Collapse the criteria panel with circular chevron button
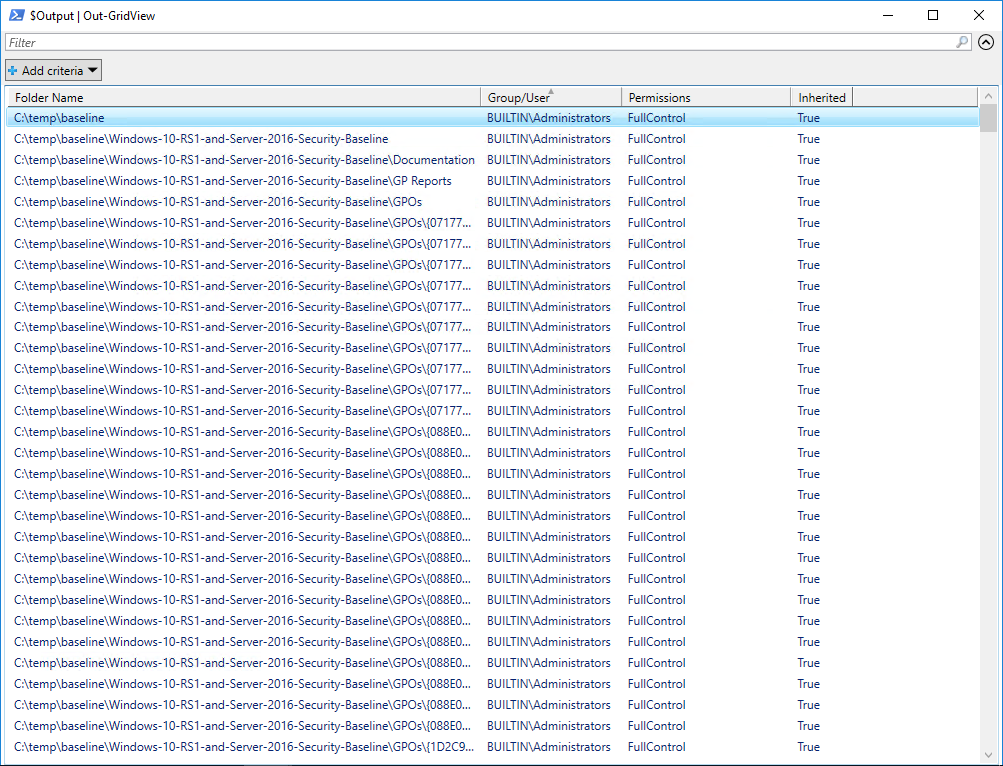Image resolution: width=1003 pixels, height=766 pixels. coord(986,42)
